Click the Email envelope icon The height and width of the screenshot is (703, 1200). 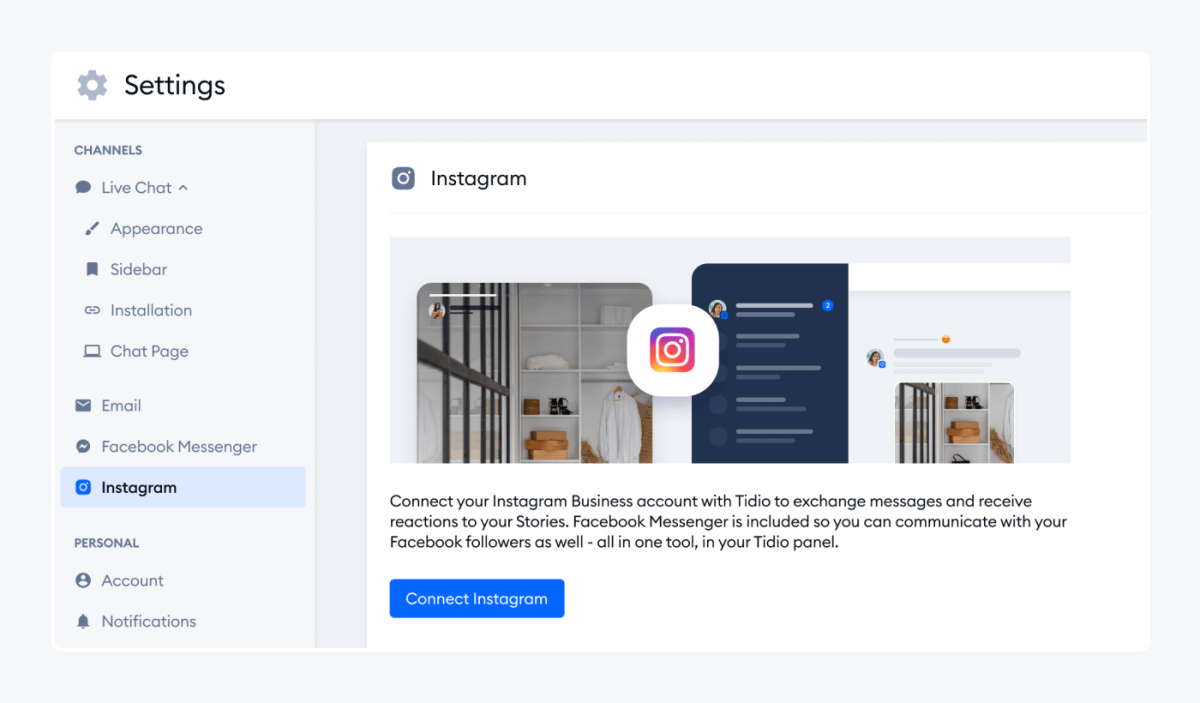pyautogui.click(x=83, y=406)
